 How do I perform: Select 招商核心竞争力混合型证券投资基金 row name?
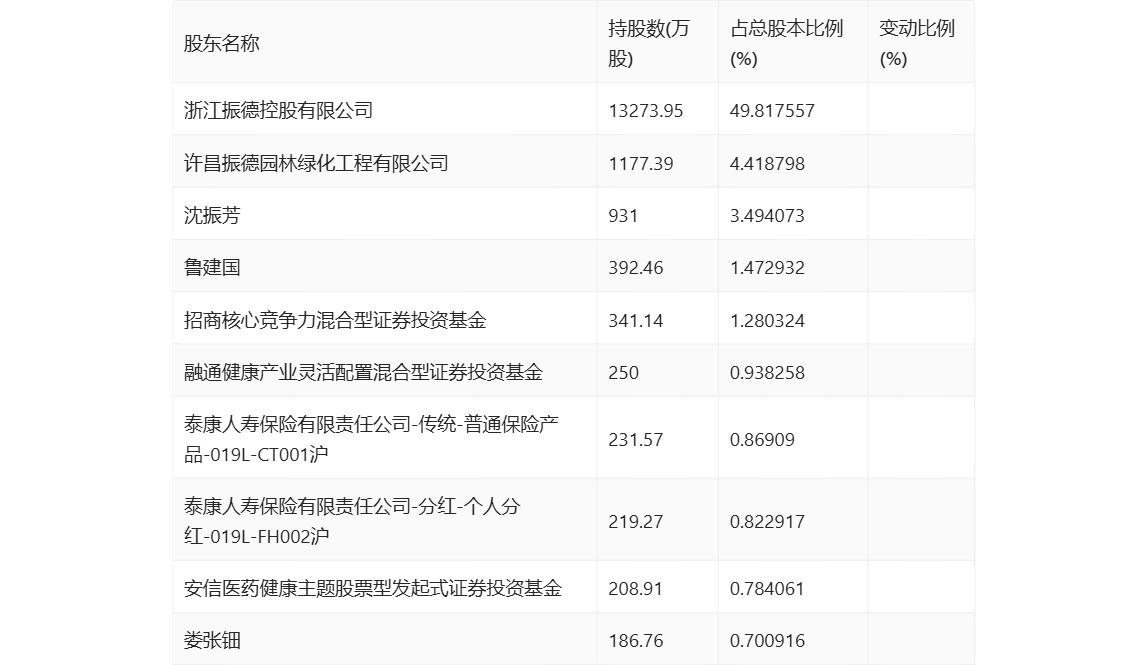tap(335, 320)
